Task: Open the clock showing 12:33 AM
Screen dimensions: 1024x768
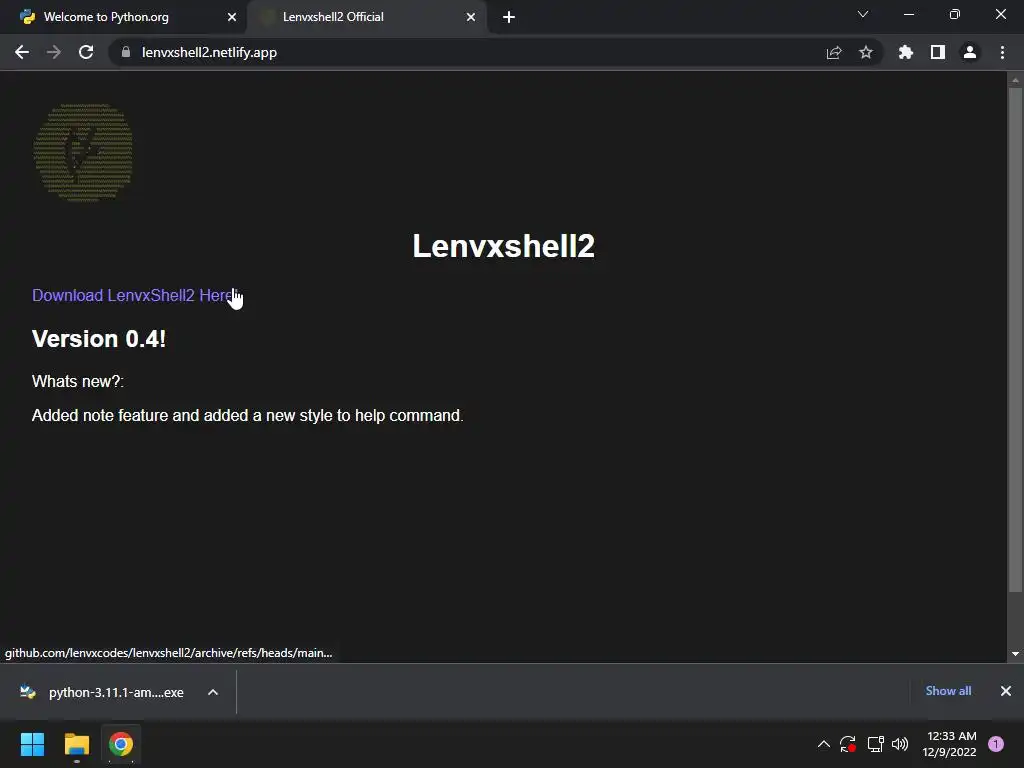Action: pos(950,744)
